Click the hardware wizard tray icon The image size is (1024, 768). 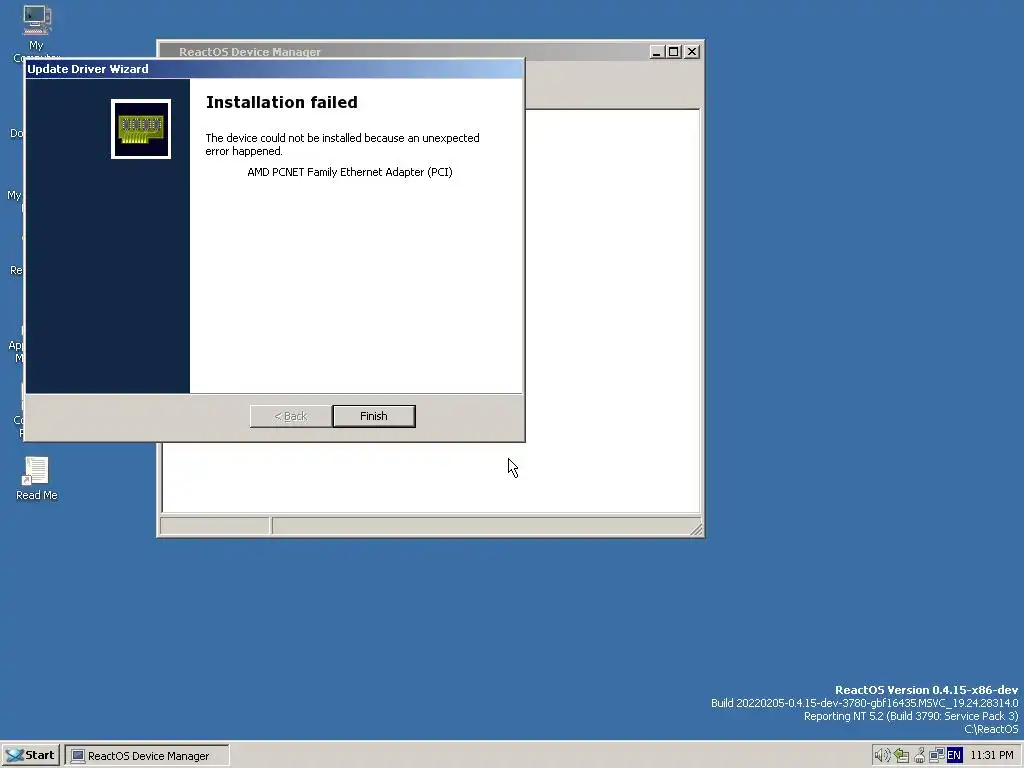(920, 755)
